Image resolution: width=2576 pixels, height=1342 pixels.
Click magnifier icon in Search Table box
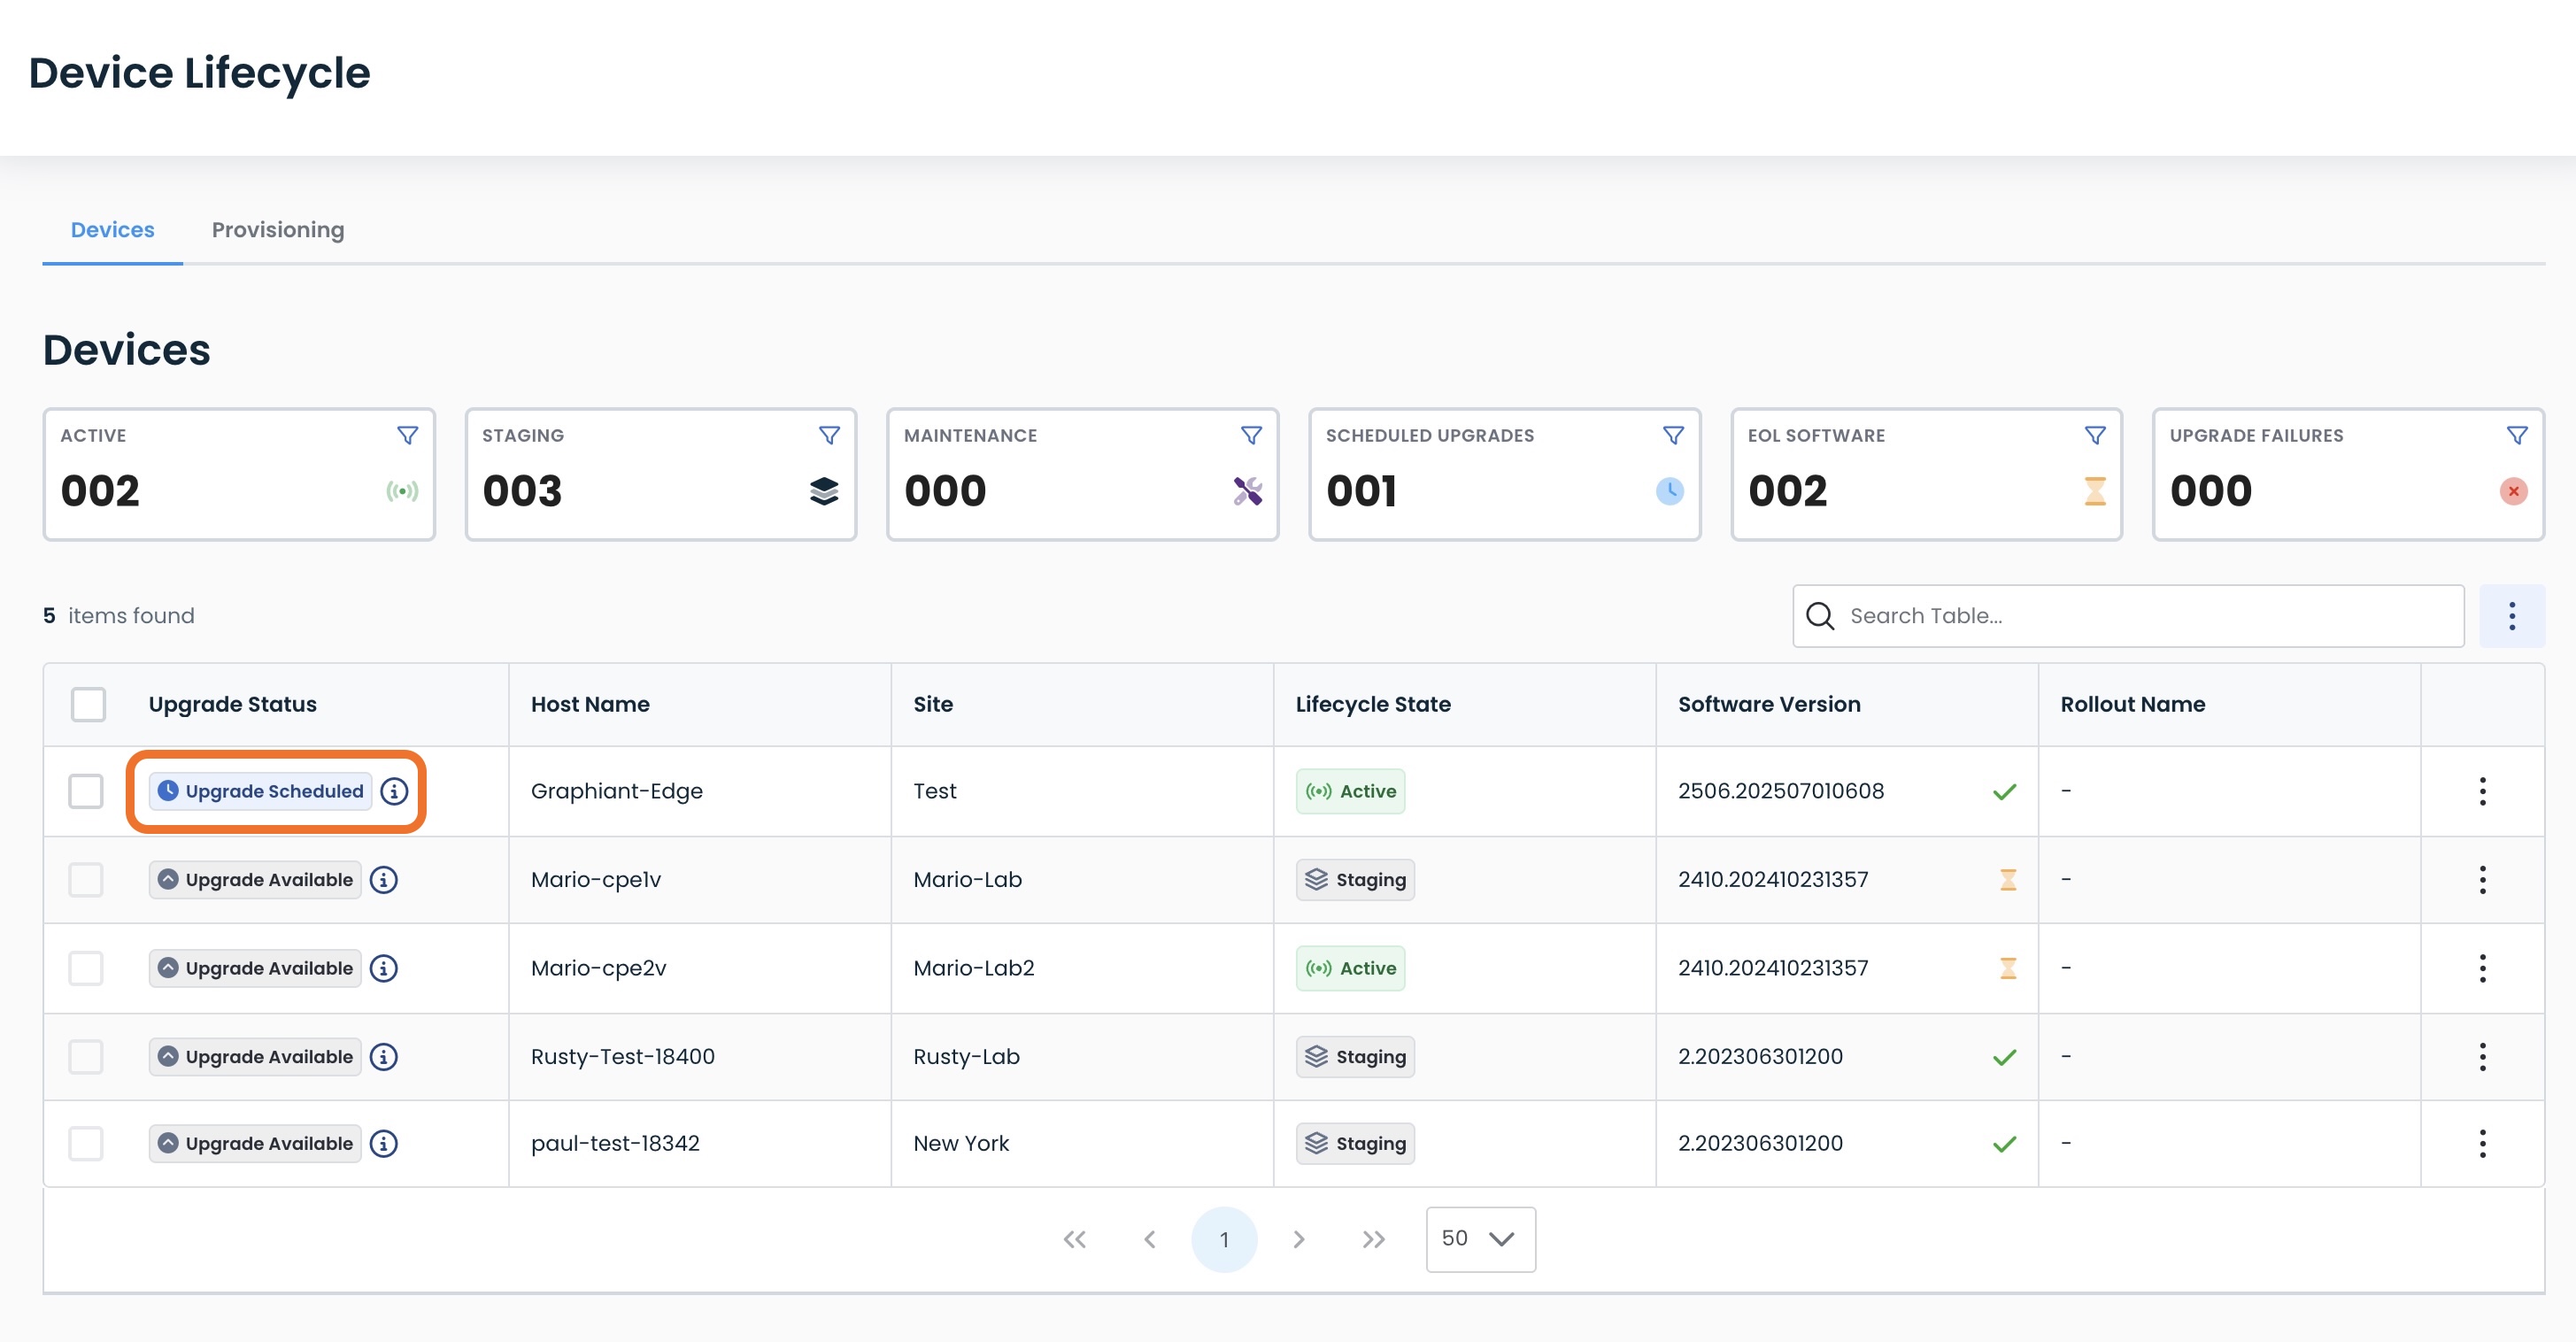[x=1820, y=616]
